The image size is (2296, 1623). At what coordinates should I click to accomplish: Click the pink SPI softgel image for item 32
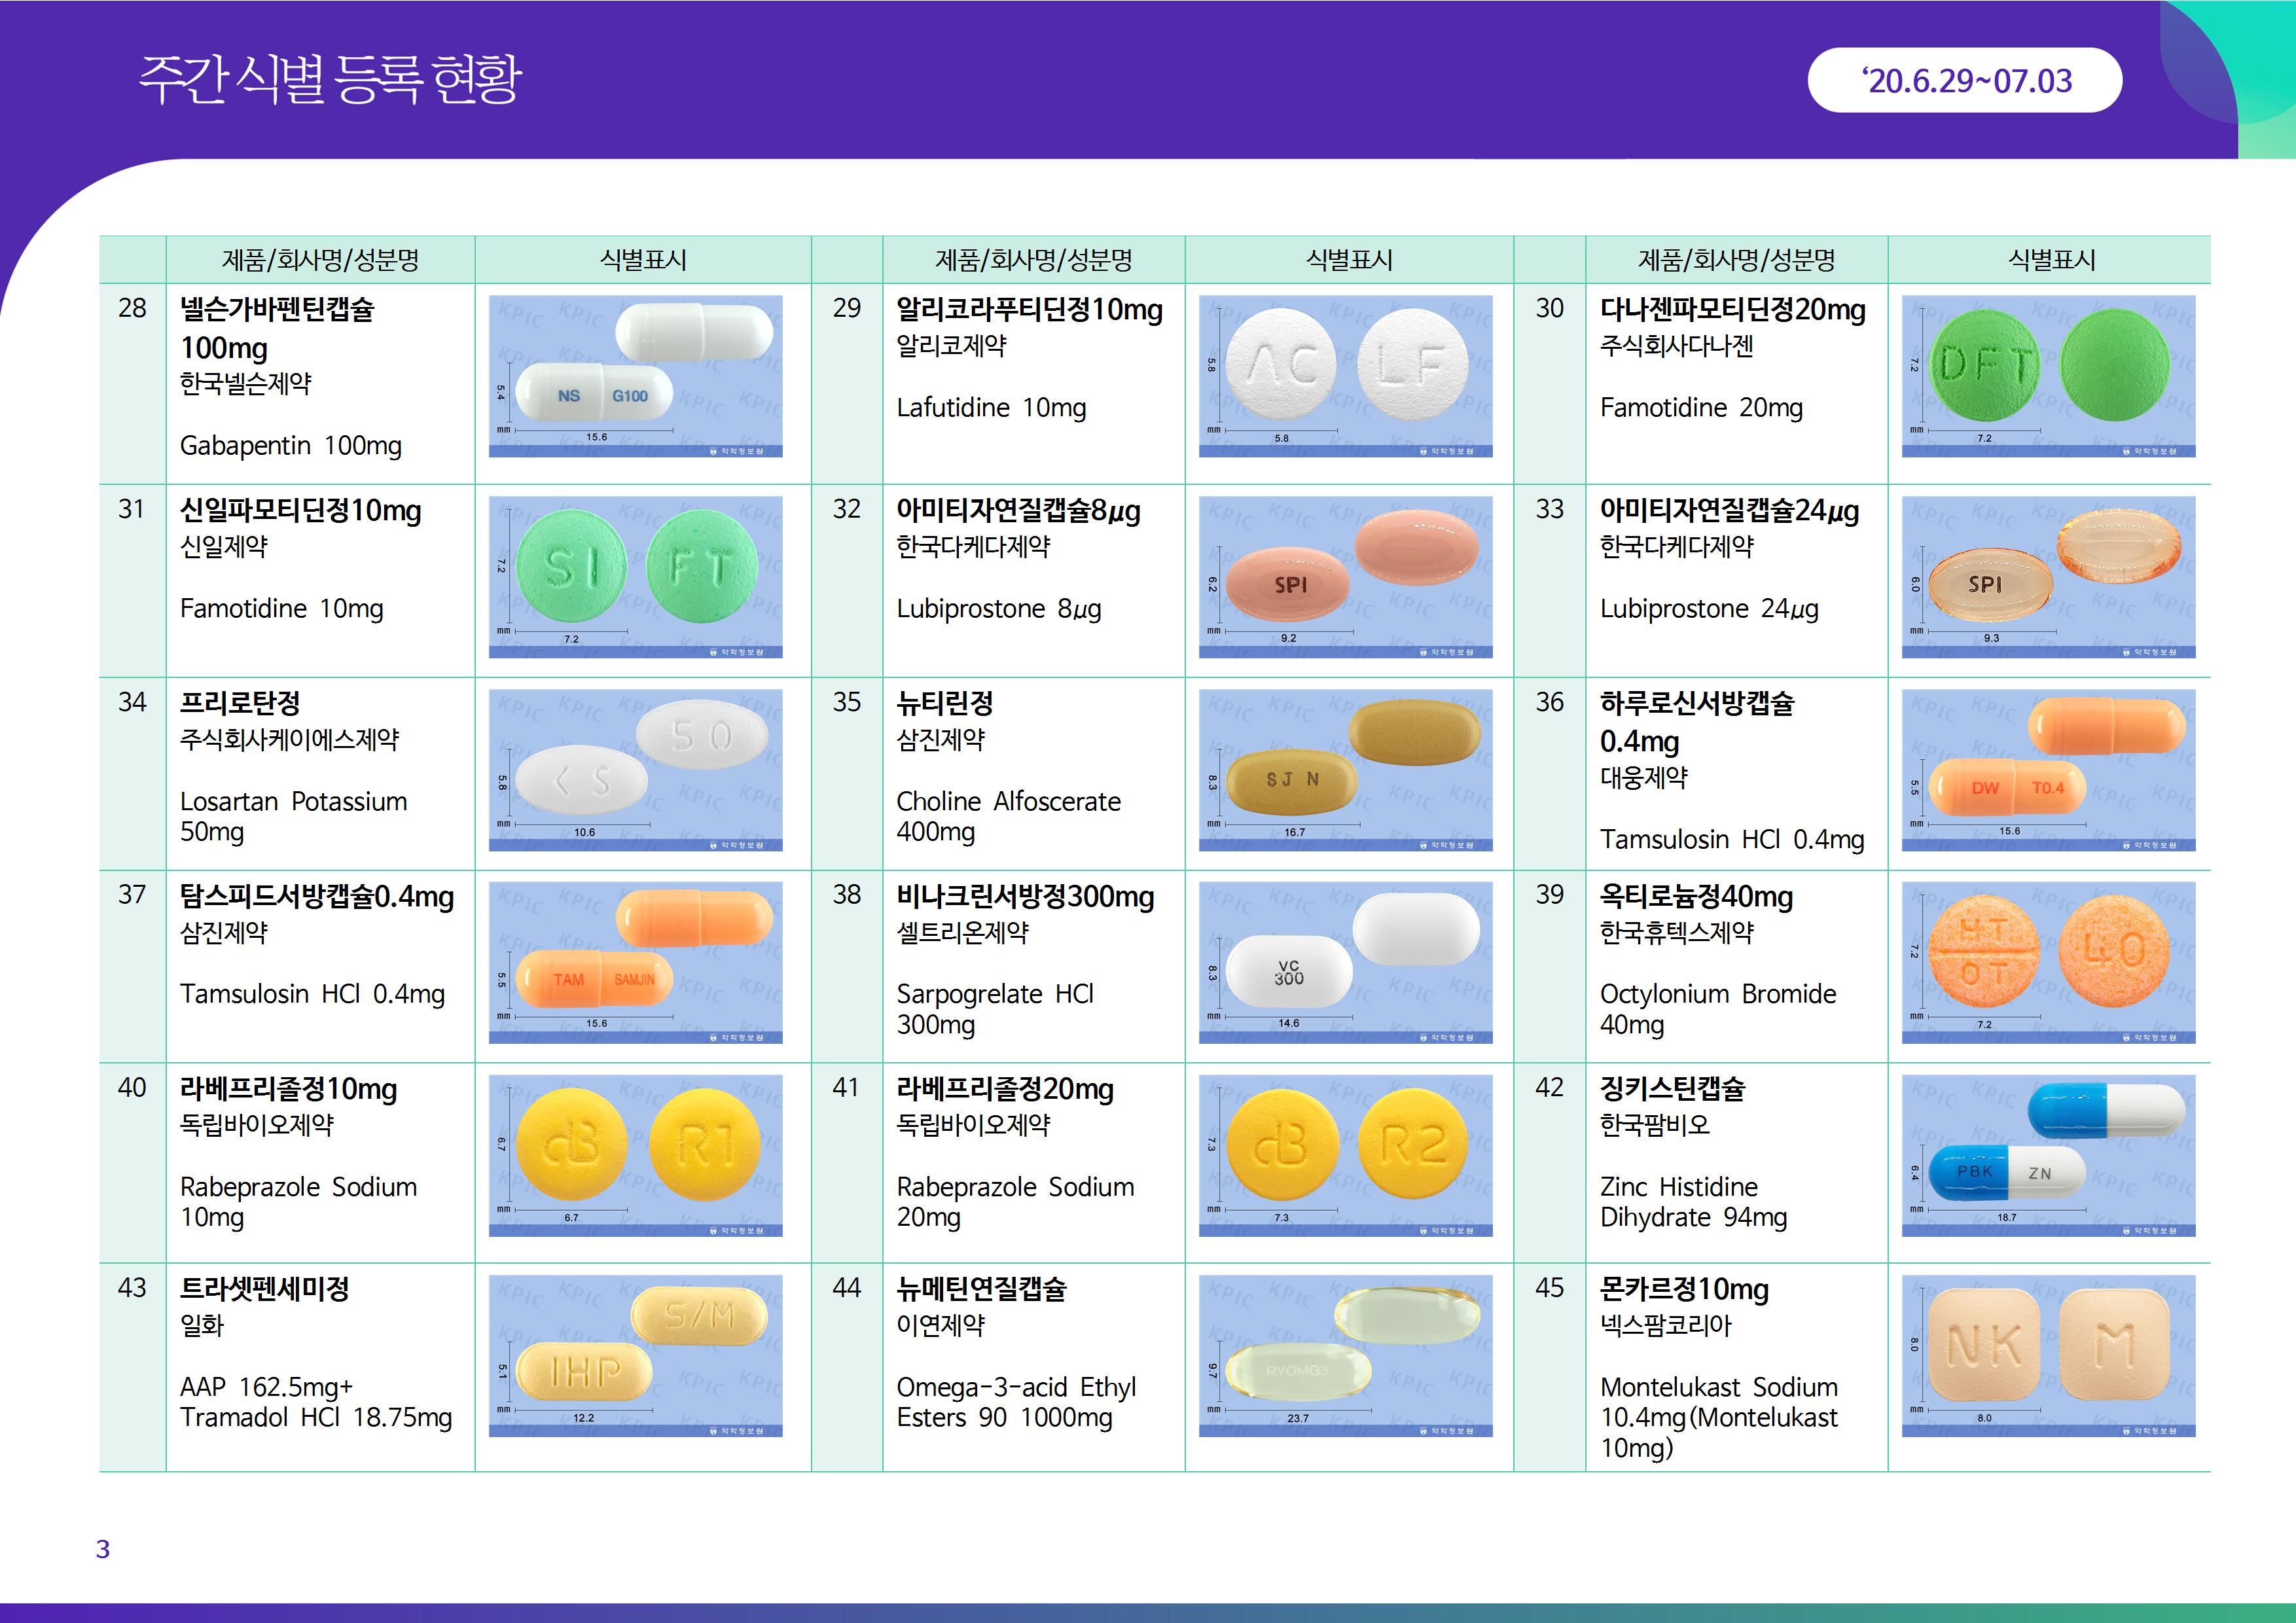1345,577
